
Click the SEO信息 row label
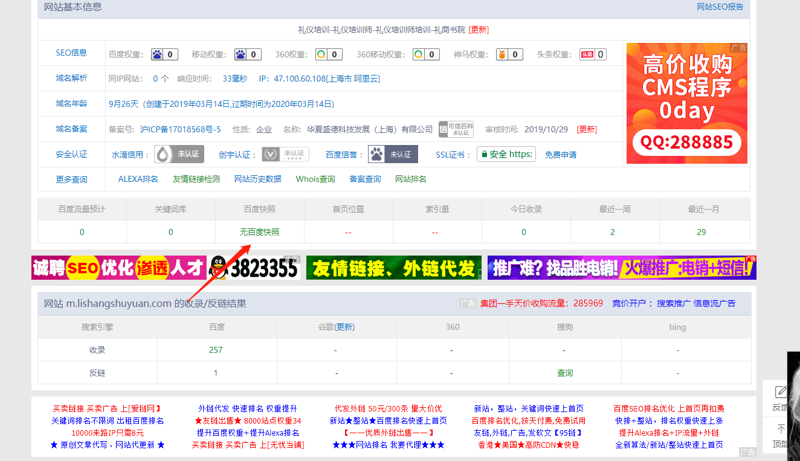click(x=71, y=53)
